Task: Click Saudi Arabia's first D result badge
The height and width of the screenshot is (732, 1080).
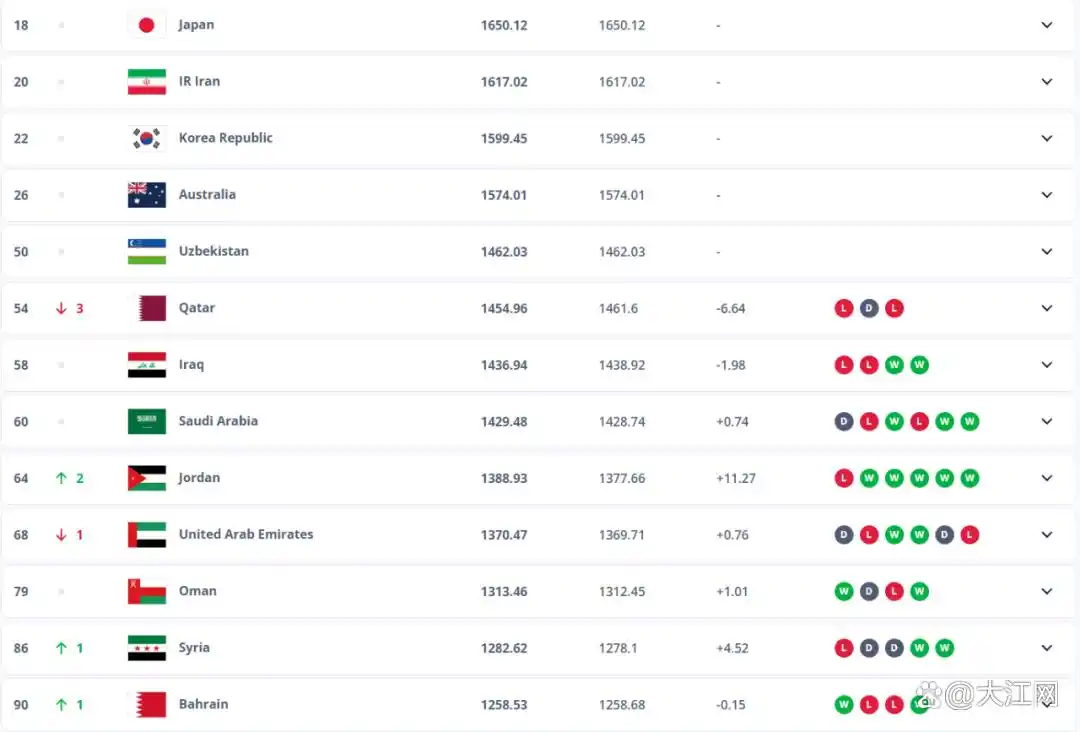Action: (x=844, y=421)
